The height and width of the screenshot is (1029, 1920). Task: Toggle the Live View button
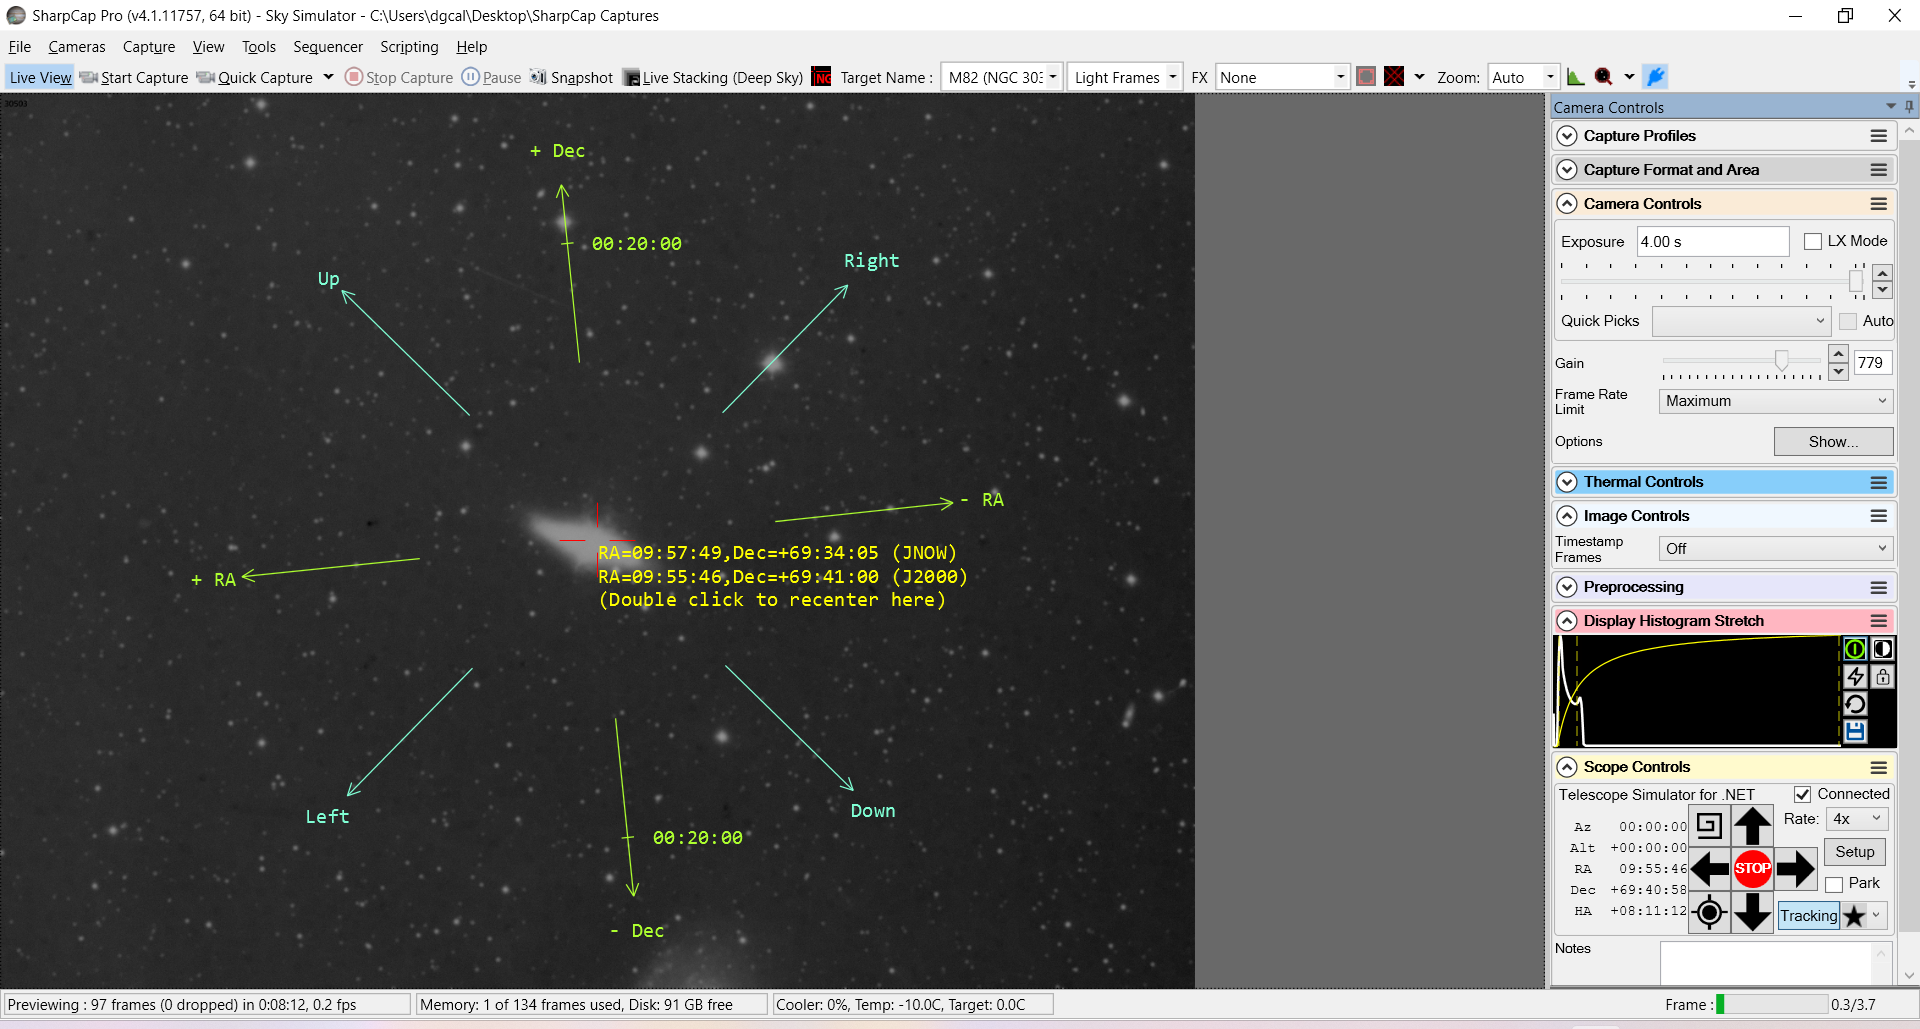click(40, 77)
